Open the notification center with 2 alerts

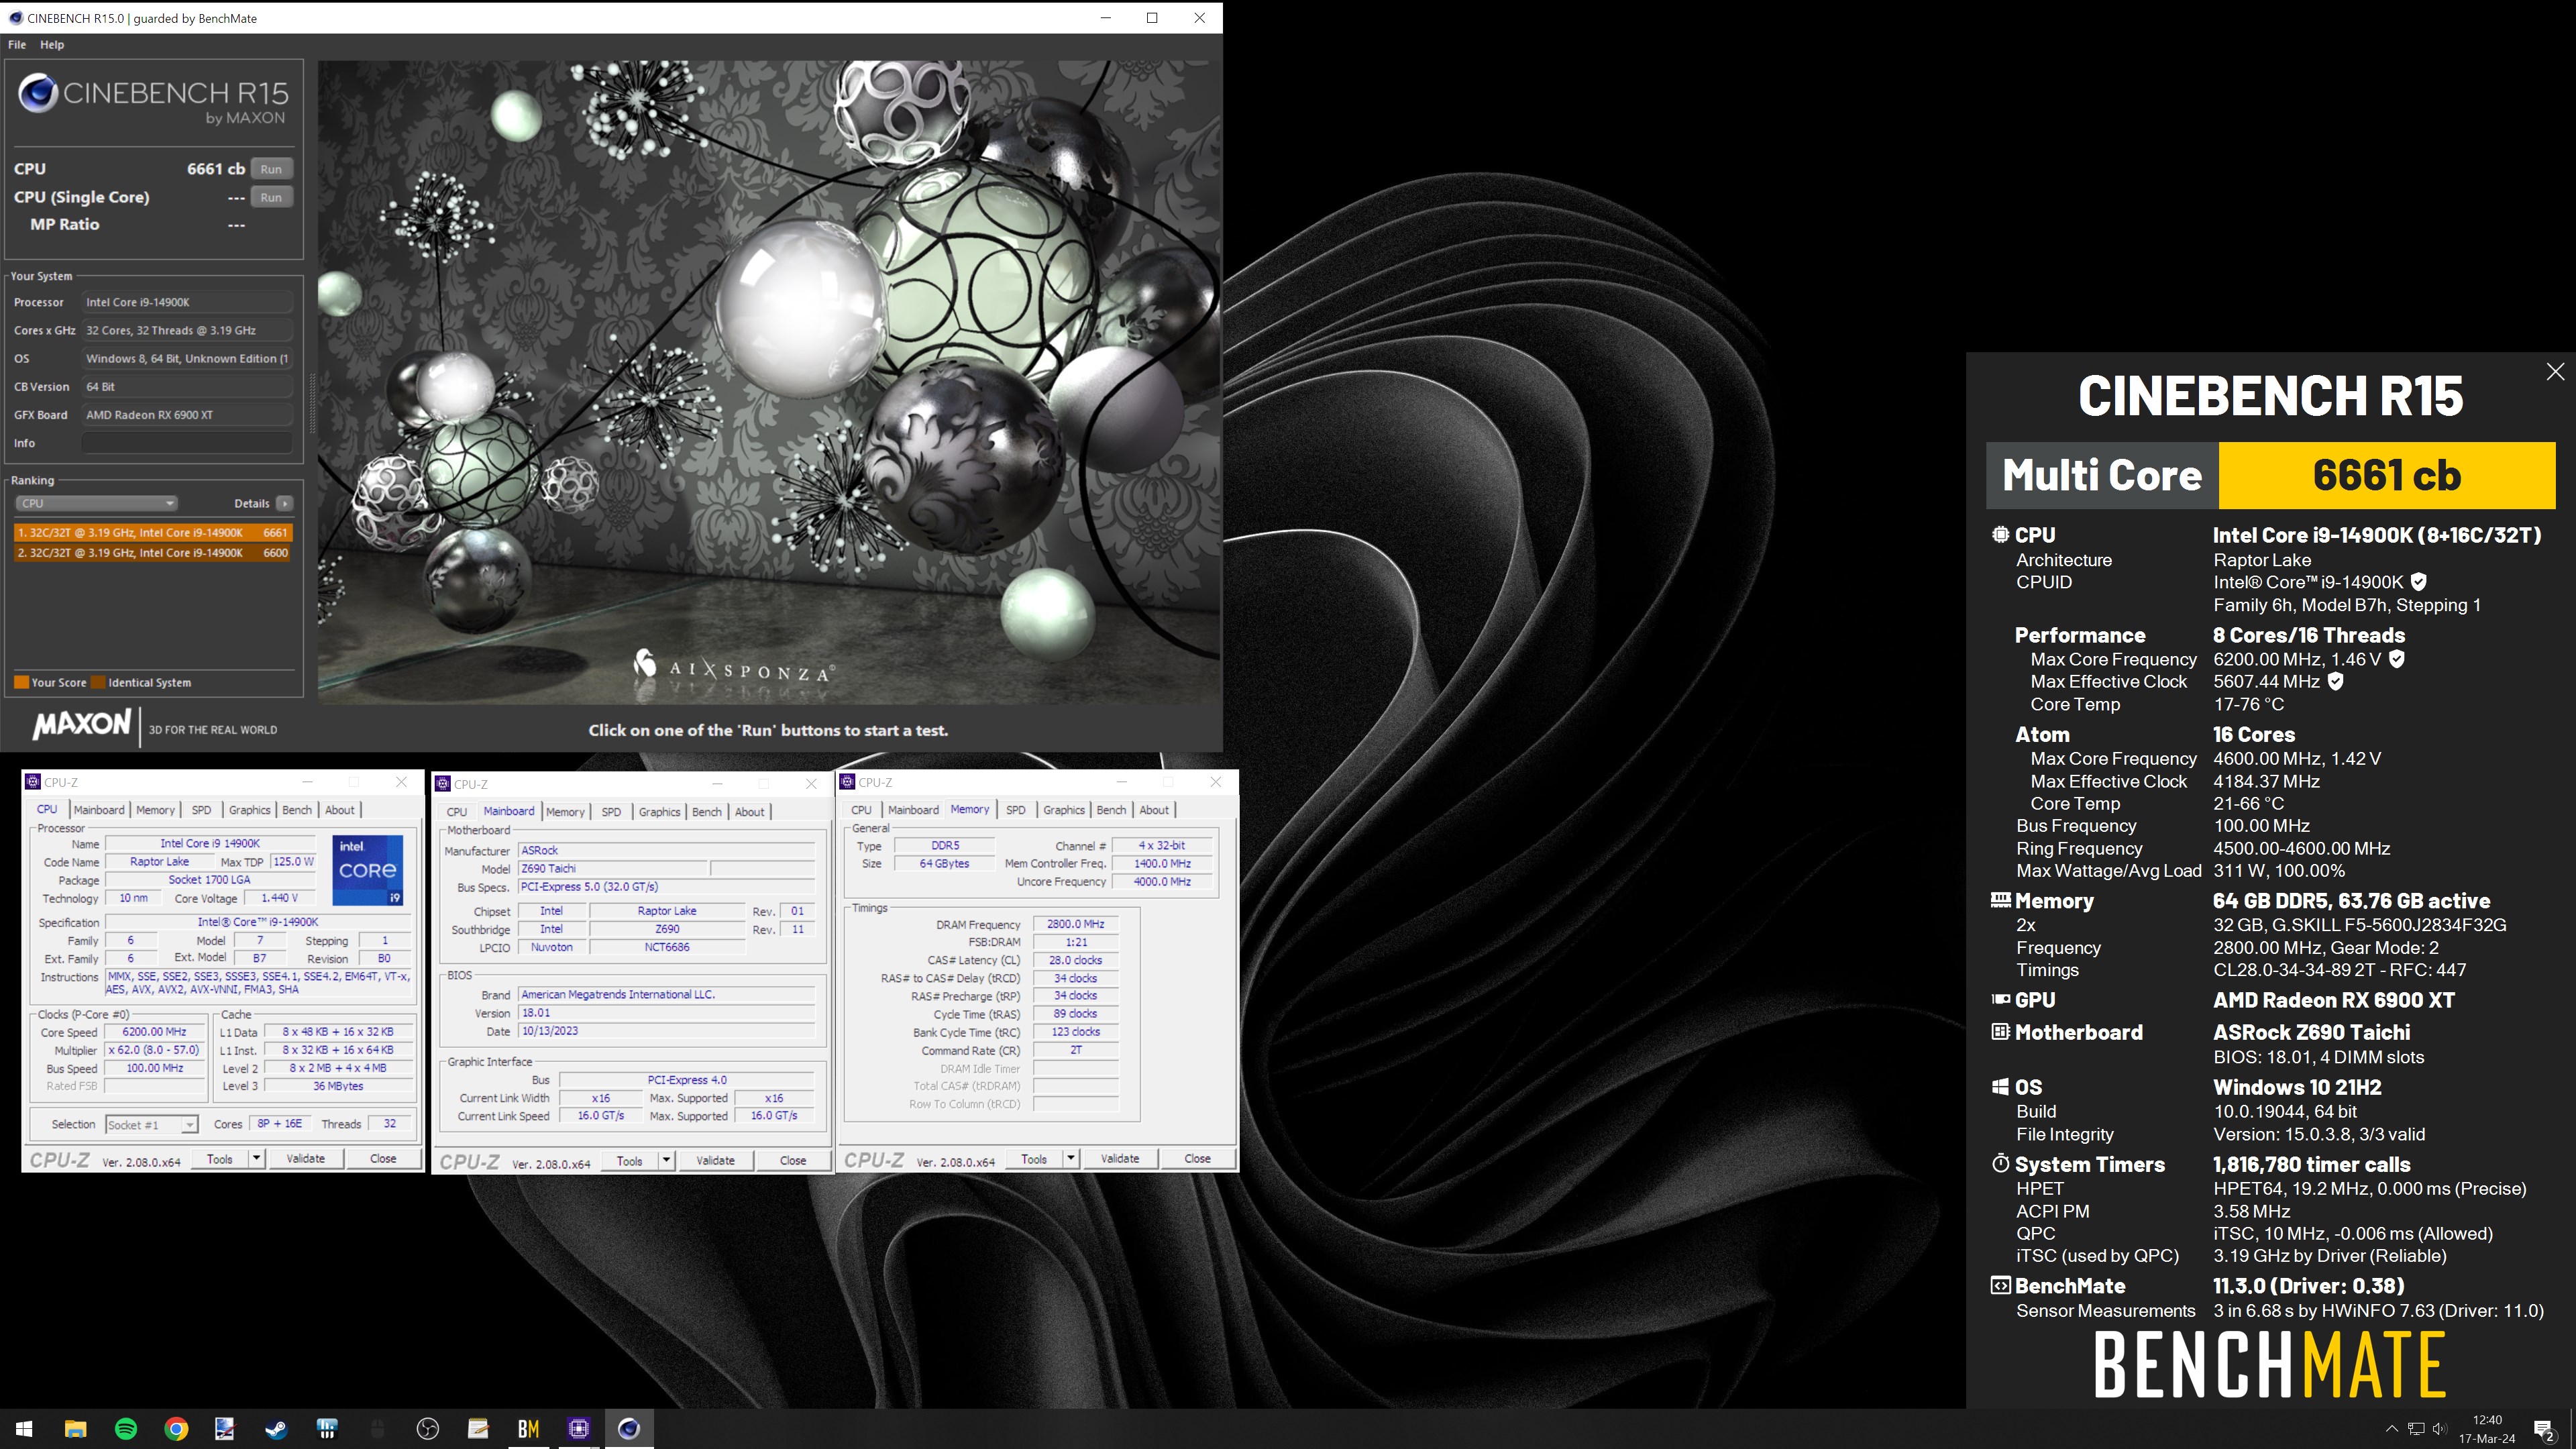point(2544,1430)
